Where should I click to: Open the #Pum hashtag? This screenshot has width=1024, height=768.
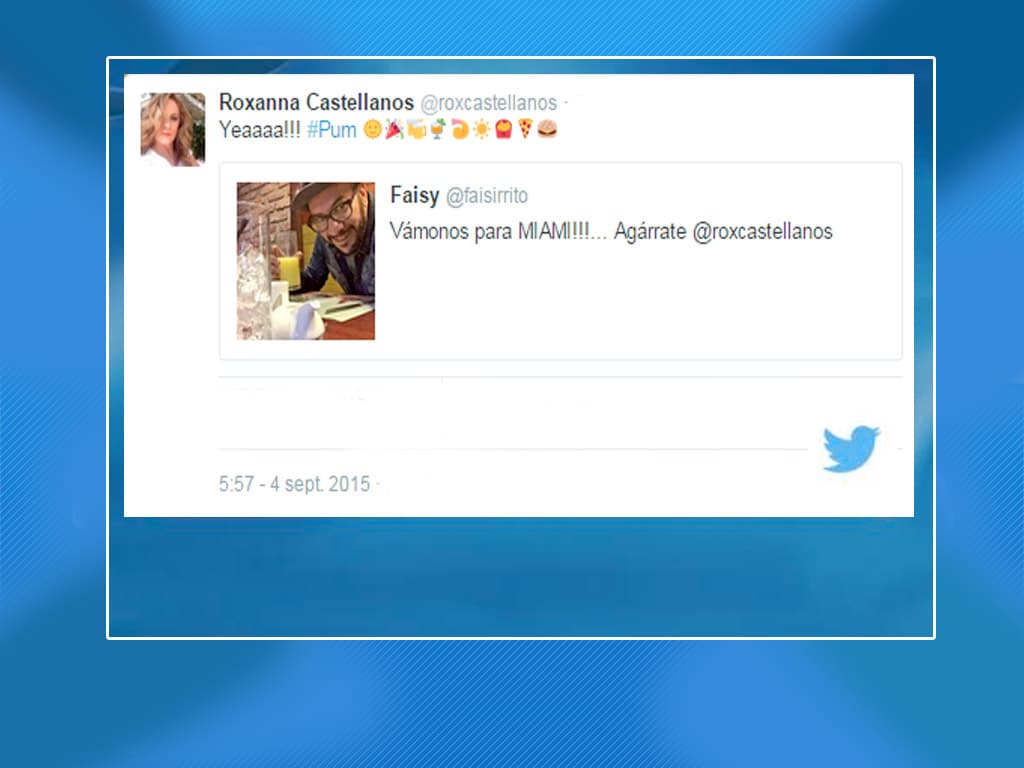click(332, 129)
